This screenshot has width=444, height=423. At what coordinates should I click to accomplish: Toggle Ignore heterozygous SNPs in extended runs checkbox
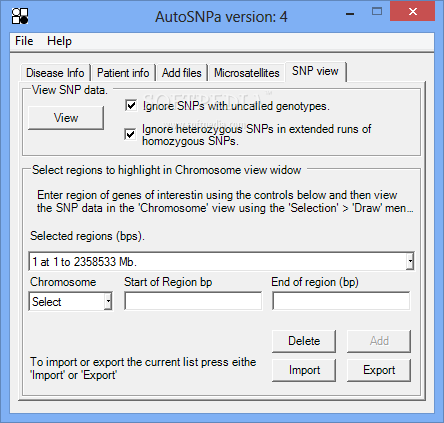click(x=130, y=134)
